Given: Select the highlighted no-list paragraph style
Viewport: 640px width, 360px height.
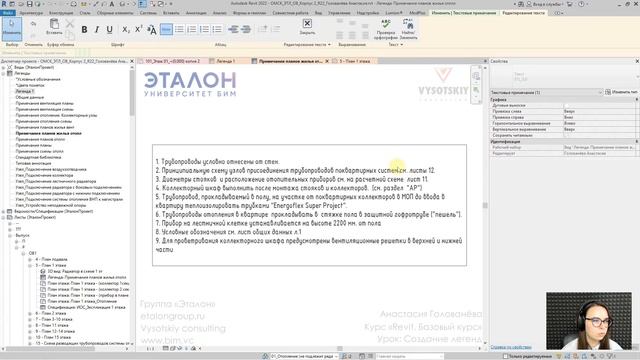Looking at the screenshot, I should tap(166, 29).
